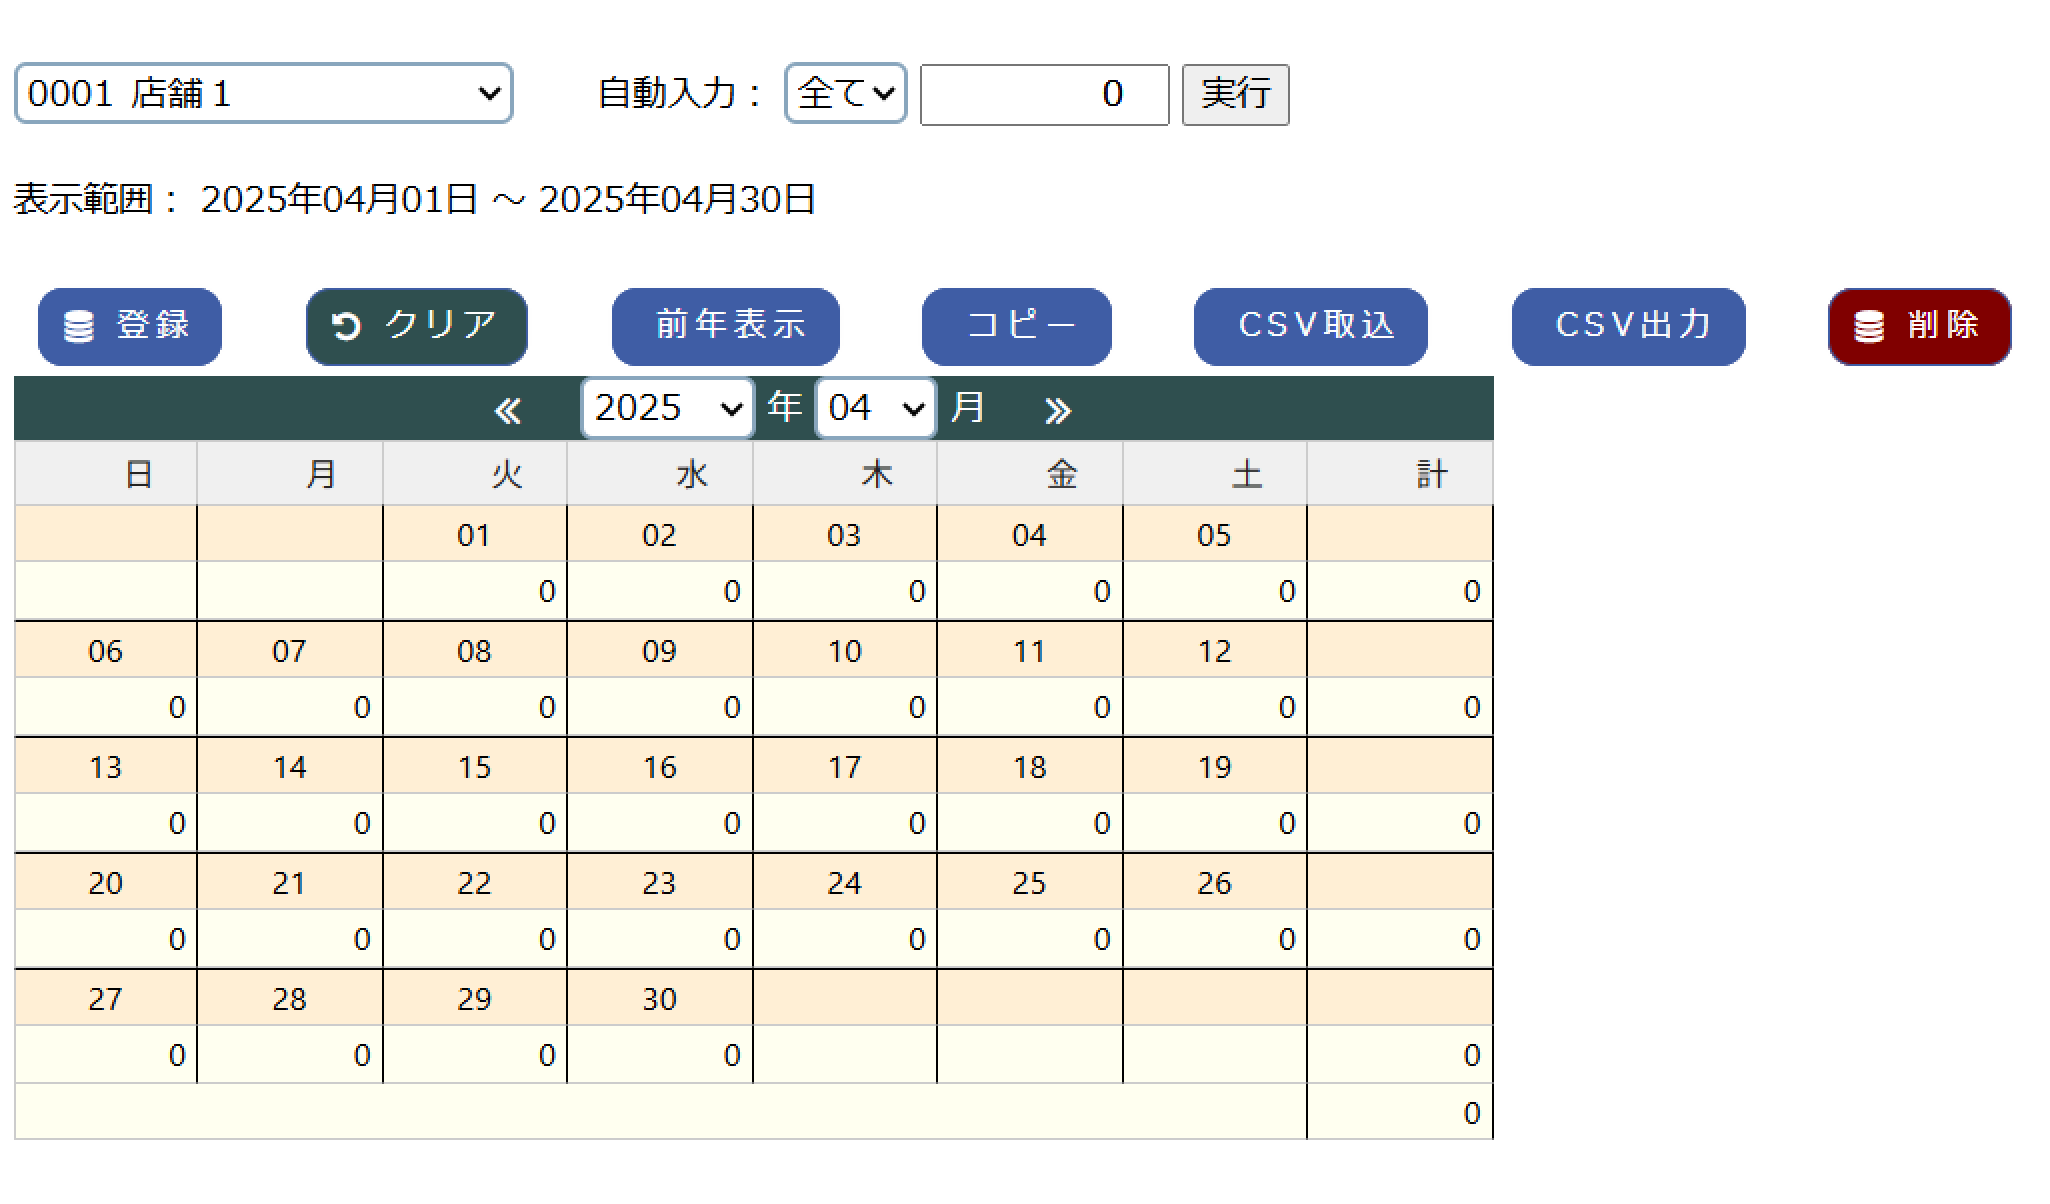Viewport: 2050px width, 1204px height.
Task: Click CSV出力 to export data
Action: [x=1628, y=326]
